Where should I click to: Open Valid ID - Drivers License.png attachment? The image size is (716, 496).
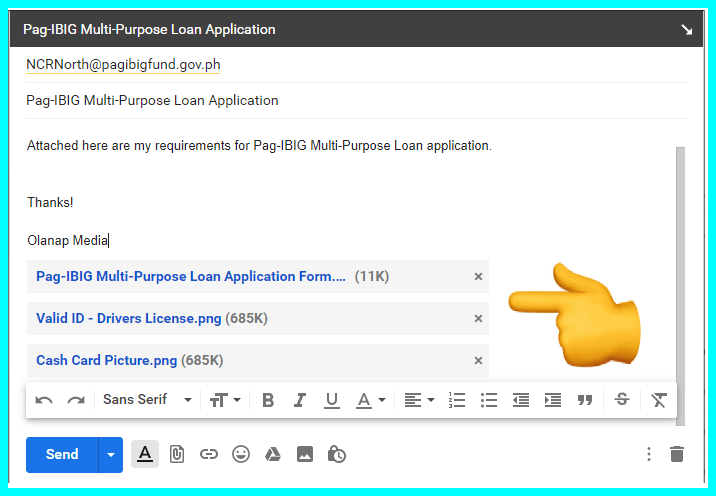[x=129, y=318]
